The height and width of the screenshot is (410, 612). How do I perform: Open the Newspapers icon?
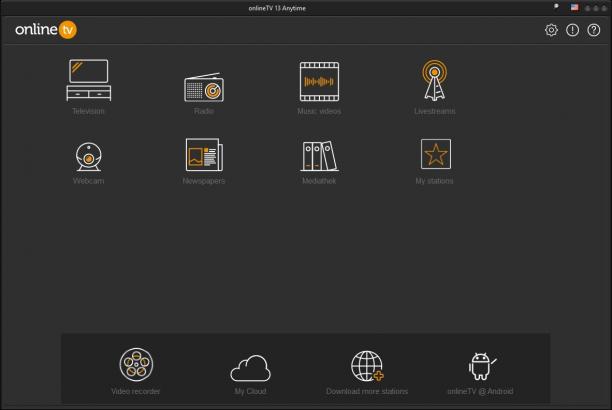(204, 155)
